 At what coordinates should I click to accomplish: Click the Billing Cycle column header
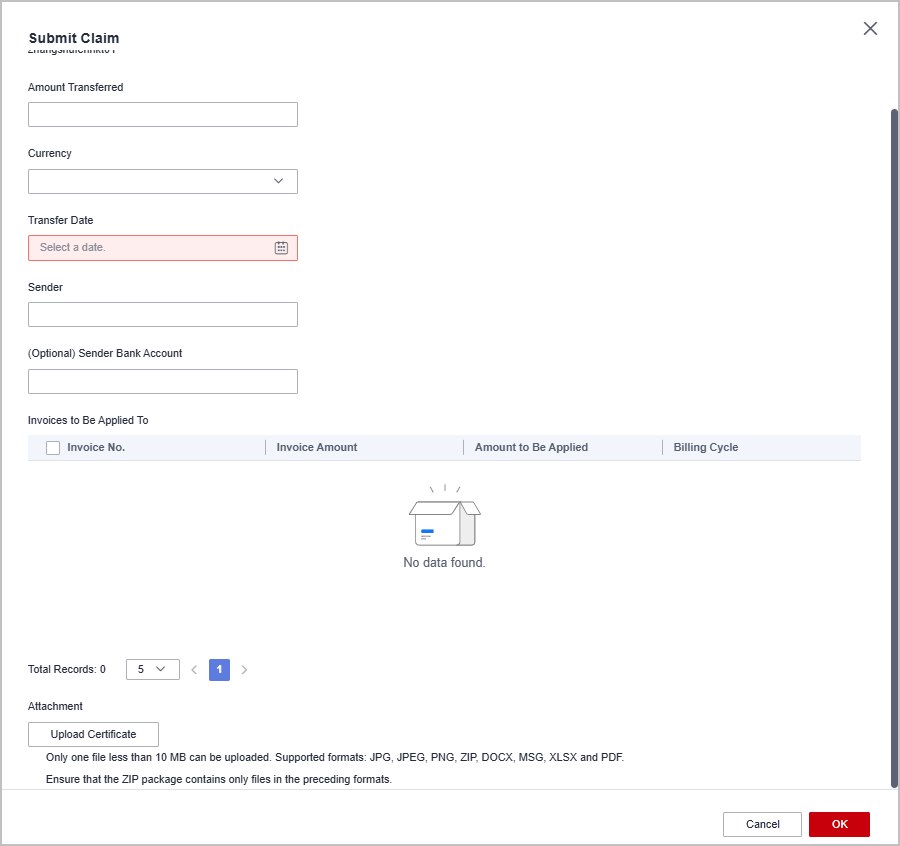click(706, 448)
